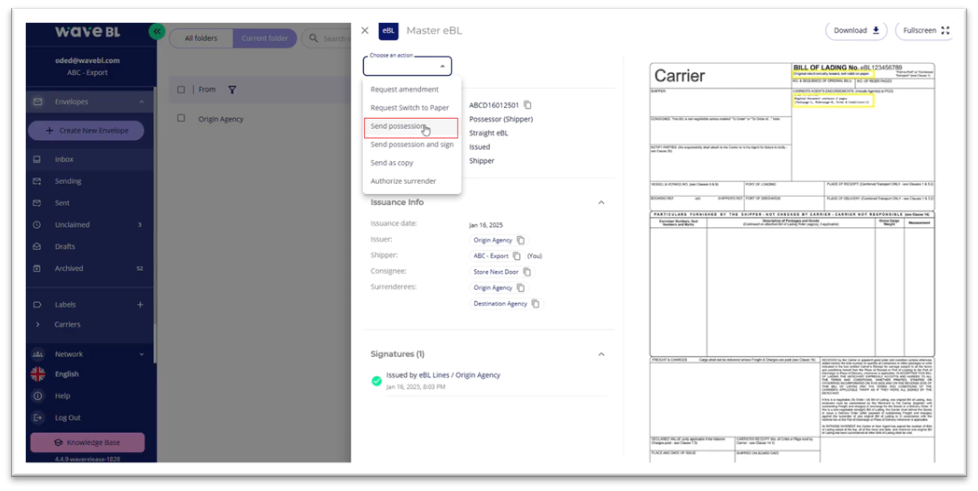
Task: Click the bill of lading preview
Action: coord(792,262)
